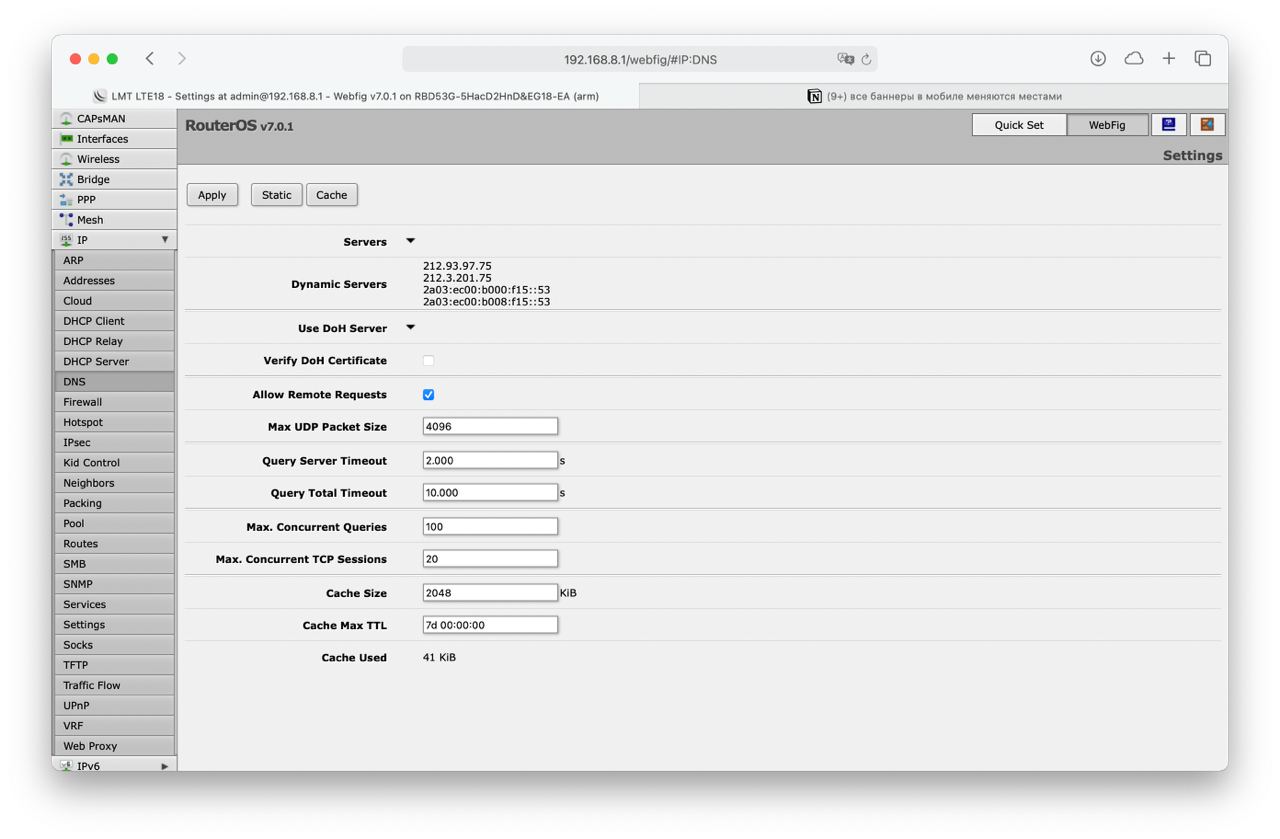Click the IPv6 icon in the sidebar
1280x839 pixels.
67,766
